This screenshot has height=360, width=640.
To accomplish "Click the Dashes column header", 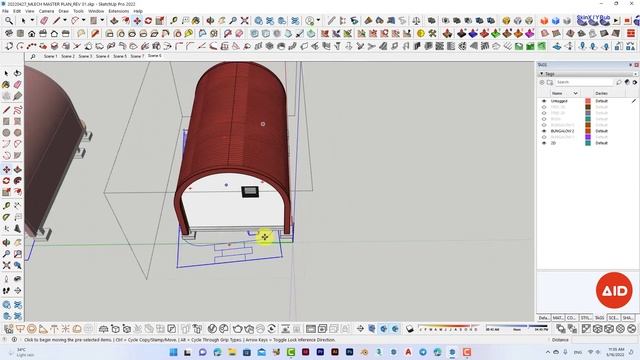I will coord(601,93).
